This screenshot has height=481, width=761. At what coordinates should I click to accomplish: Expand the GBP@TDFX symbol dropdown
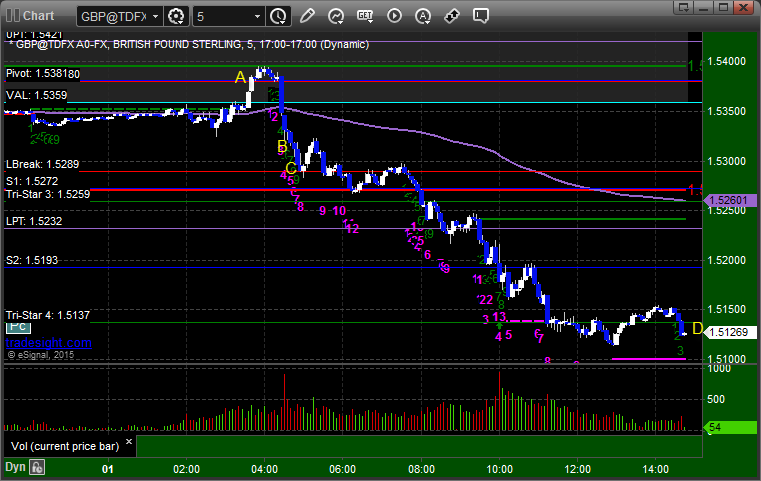(155, 17)
